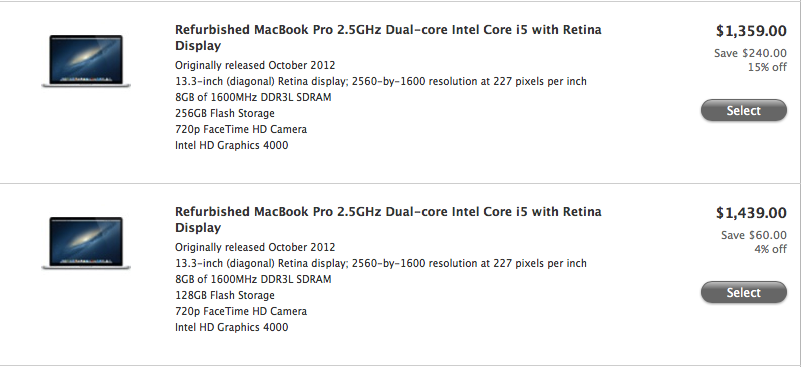The height and width of the screenshot is (367, 805).
Task: Click the $1,439.00 price
Action: click(751, 213)
